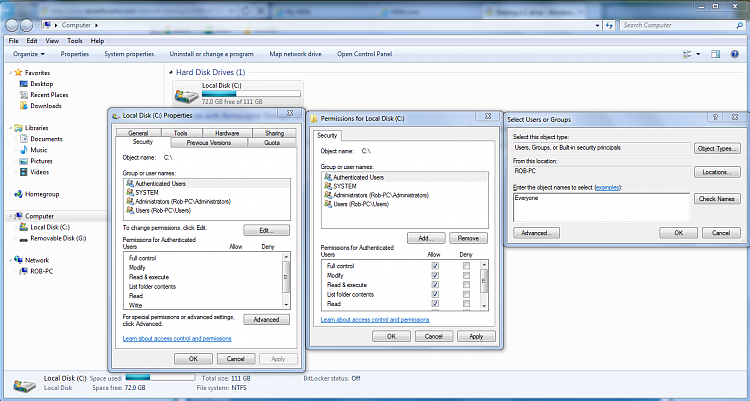Click the change view icon
This screenshot has width=750, height=401.
click(x=687, y=54)
